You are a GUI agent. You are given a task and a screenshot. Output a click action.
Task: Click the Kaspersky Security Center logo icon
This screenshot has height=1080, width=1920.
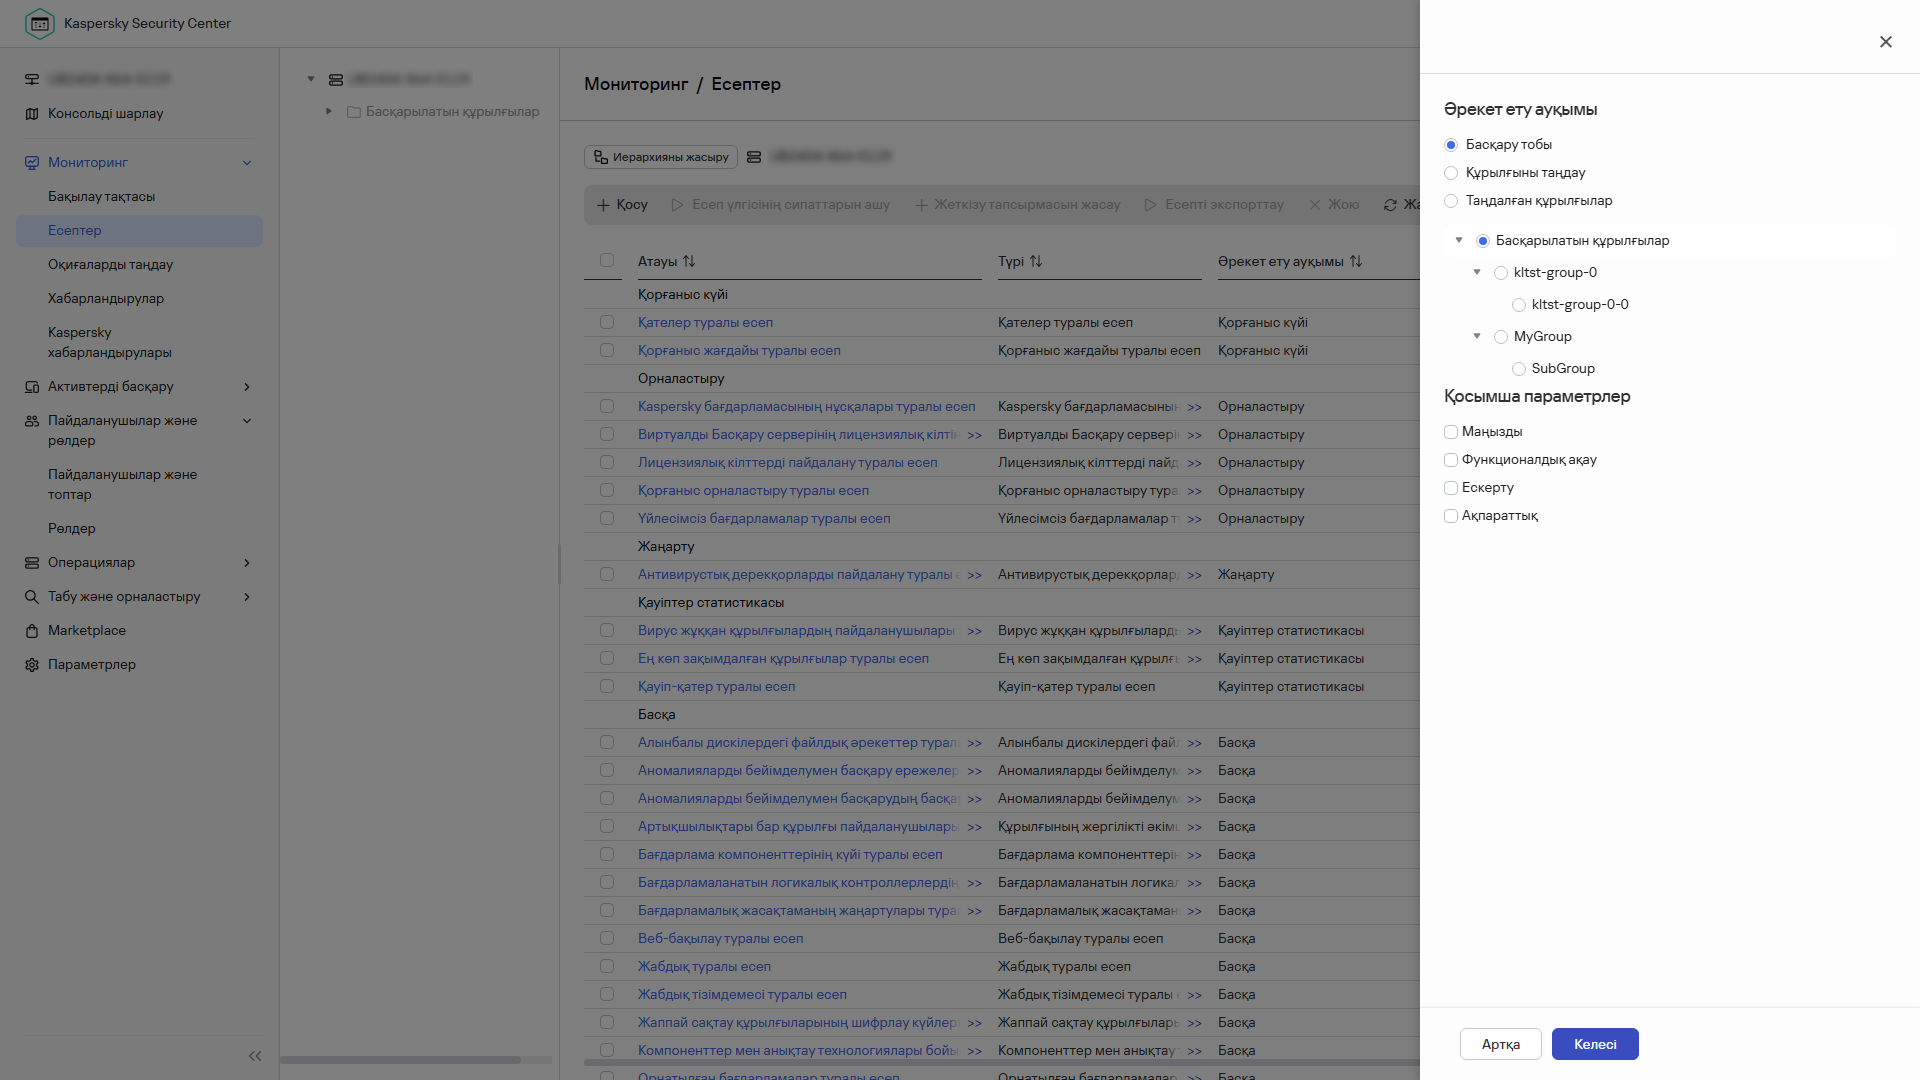pos(40,24)
